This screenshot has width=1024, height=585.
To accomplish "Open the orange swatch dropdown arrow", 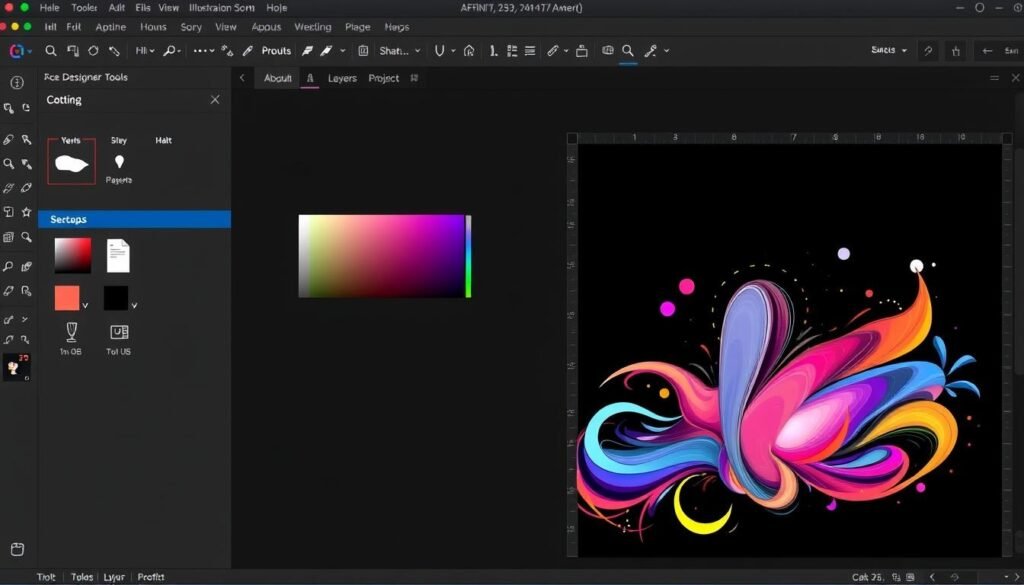I will pyautogui.click(x=85, y=305).
